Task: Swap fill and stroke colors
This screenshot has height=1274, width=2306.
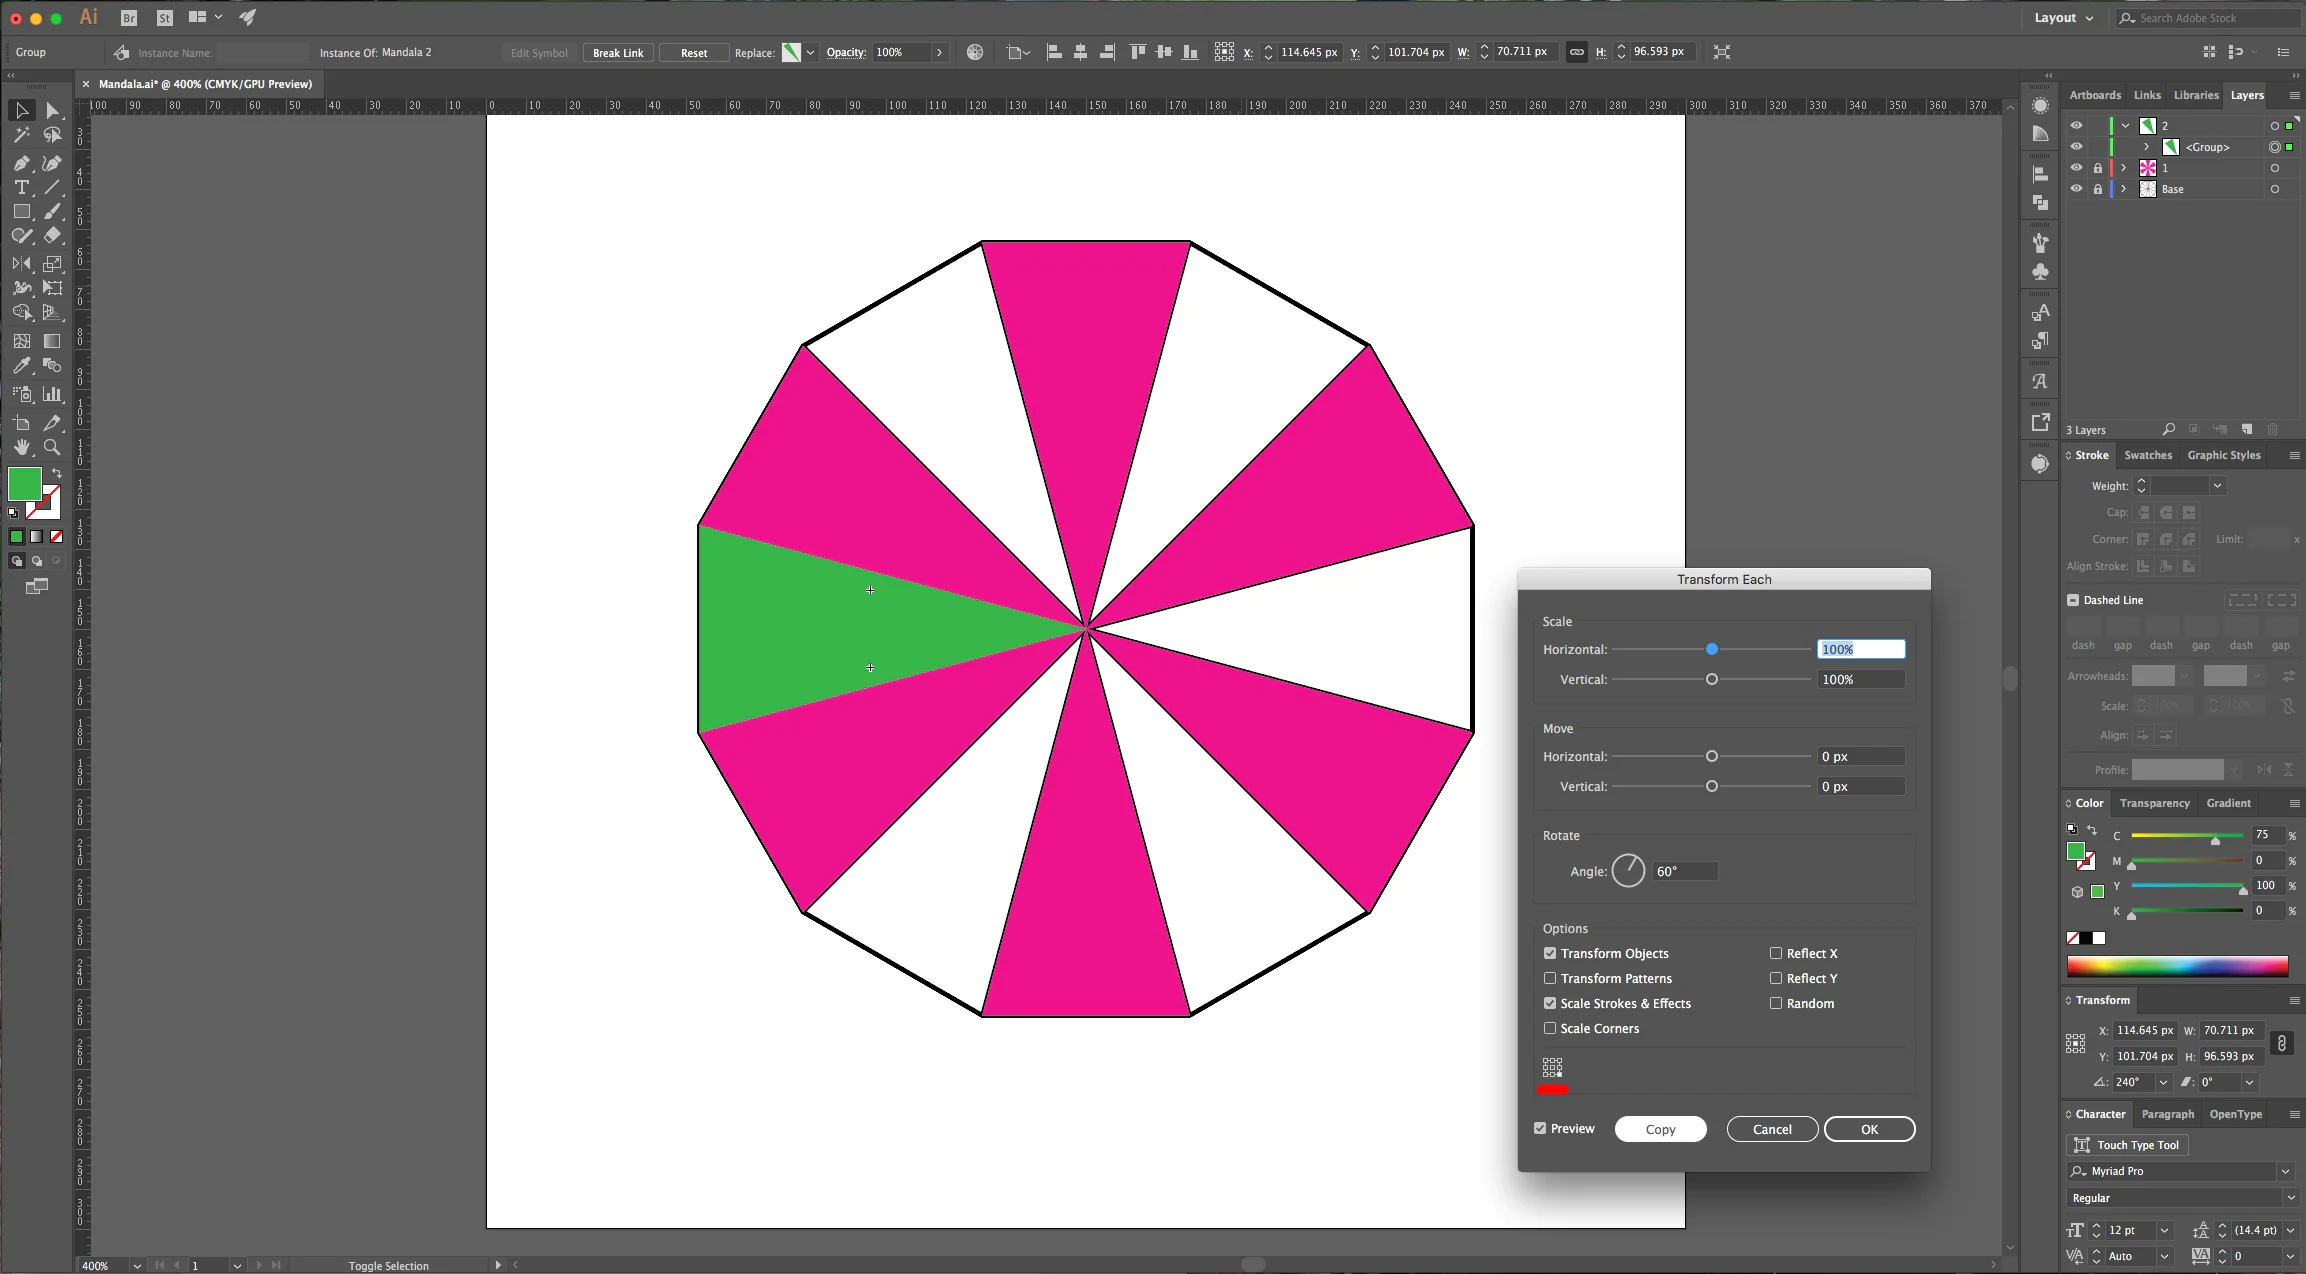Action: 56,473
